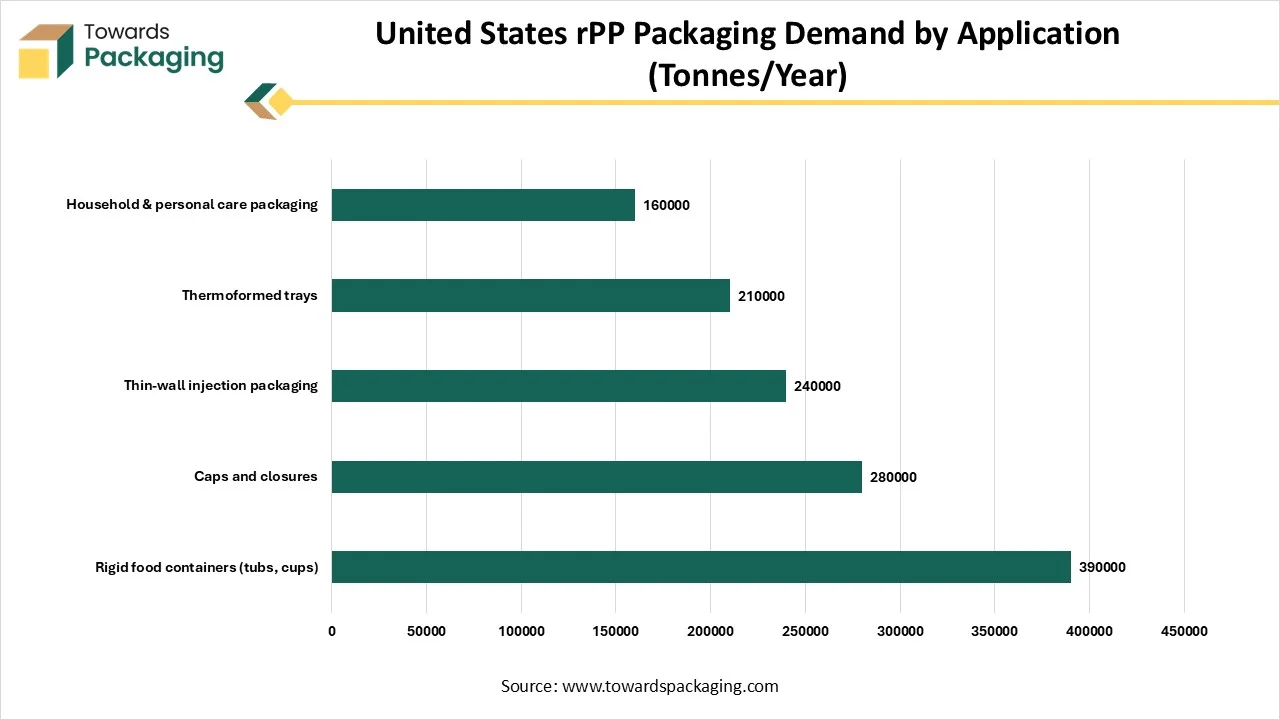Click the 210000 value label
This screenshot has width=1280, height=720.
click(x=761, y=296)
